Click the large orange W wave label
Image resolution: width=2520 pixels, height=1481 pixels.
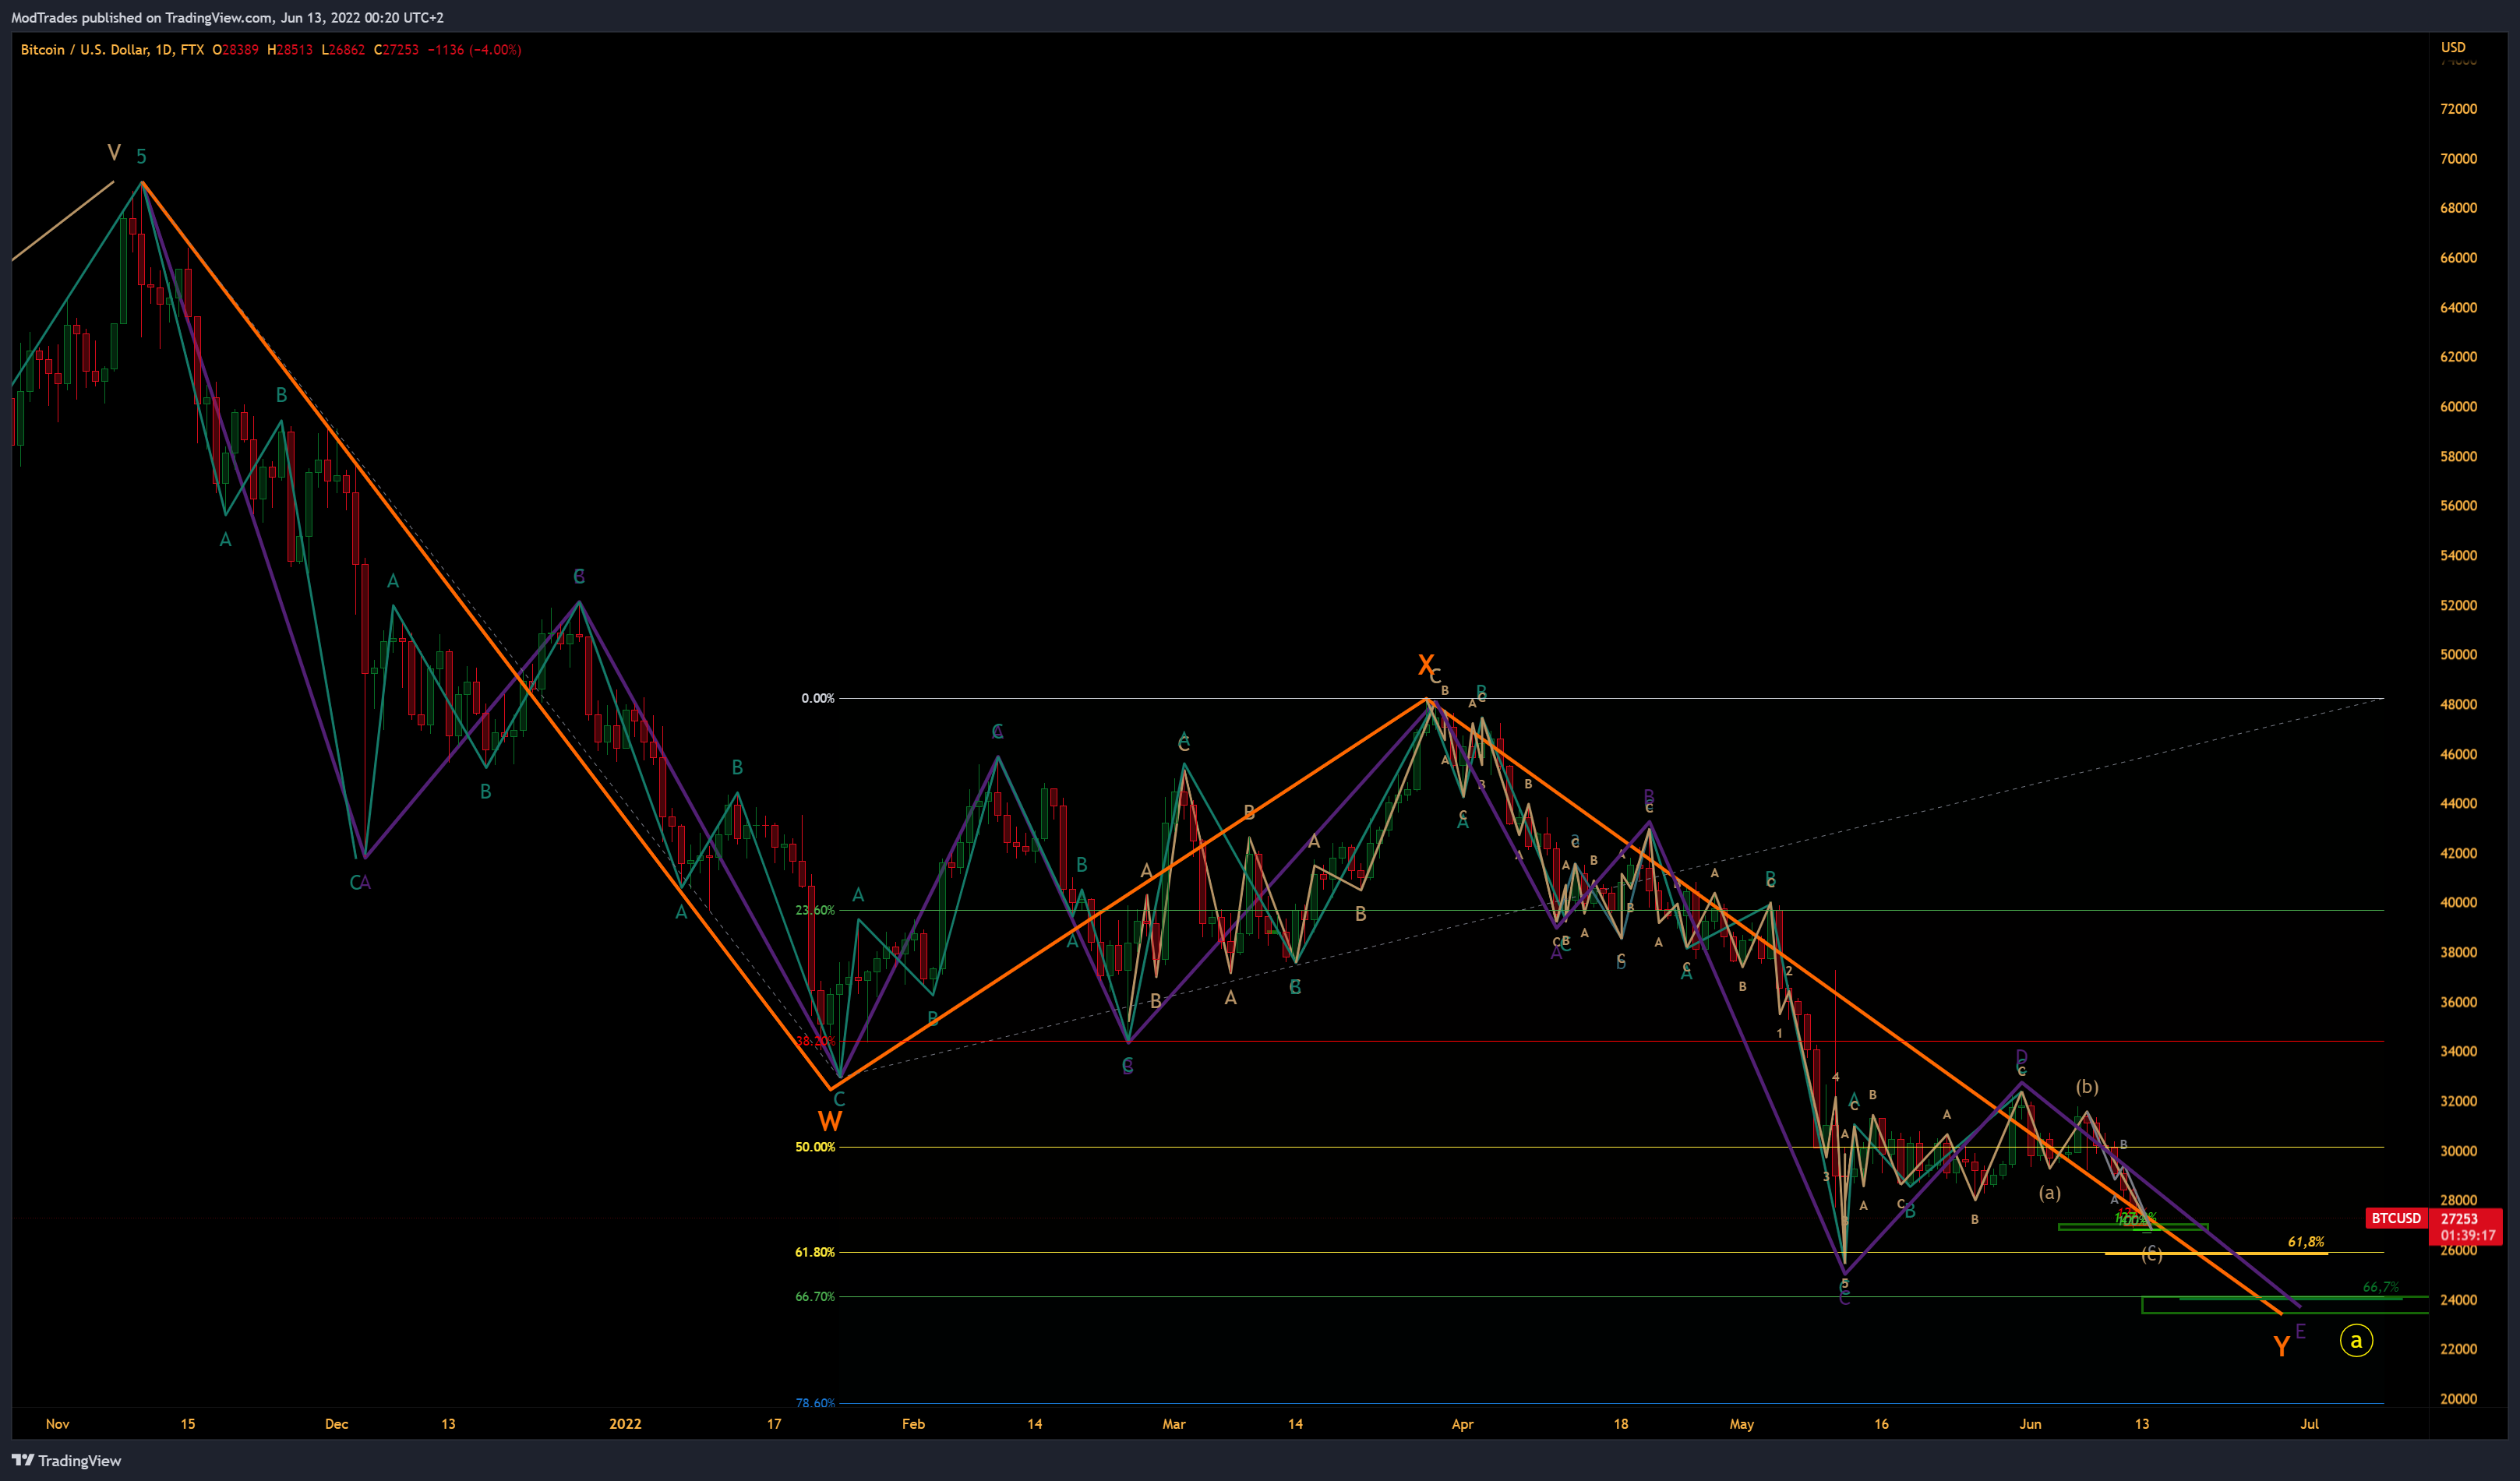(x=830, y=1121)
